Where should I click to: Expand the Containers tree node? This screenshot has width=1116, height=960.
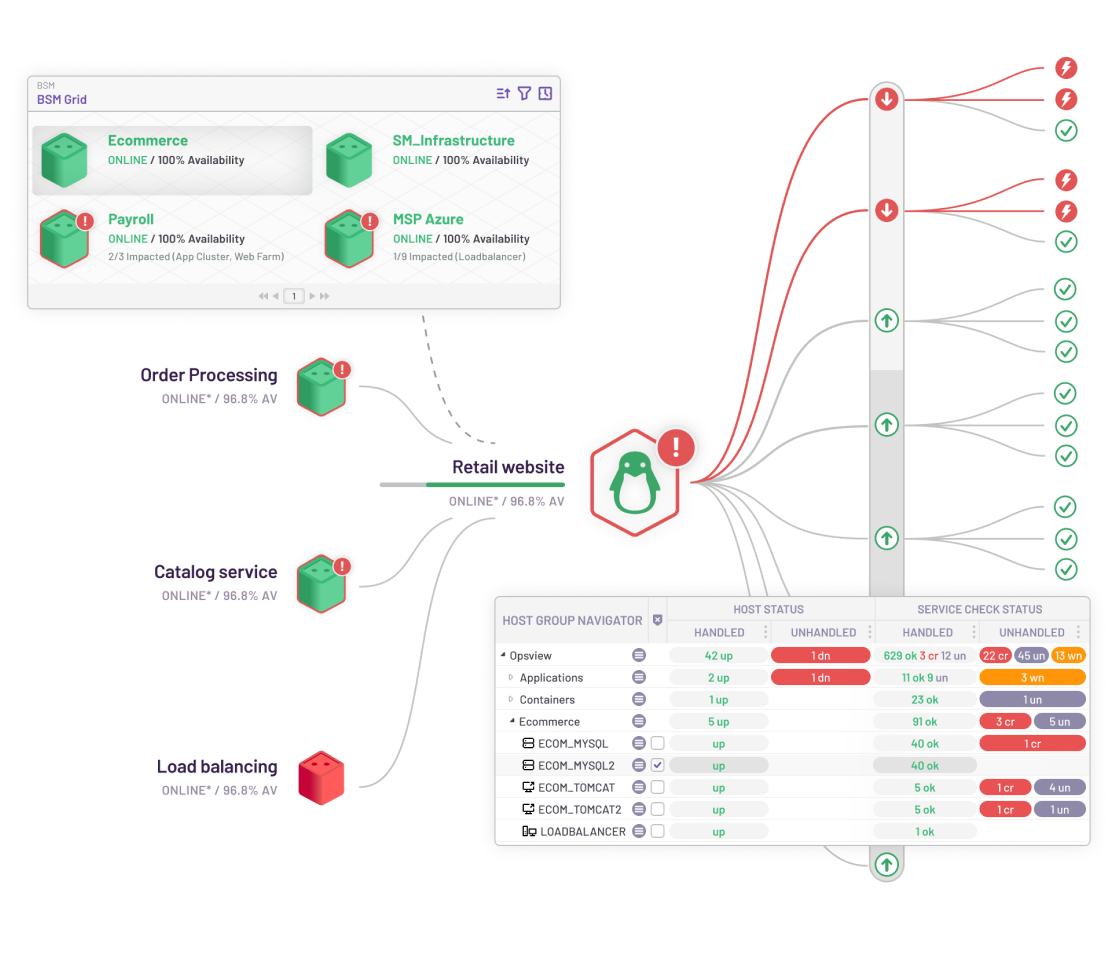pyautogui.click(x=511, y=699)
